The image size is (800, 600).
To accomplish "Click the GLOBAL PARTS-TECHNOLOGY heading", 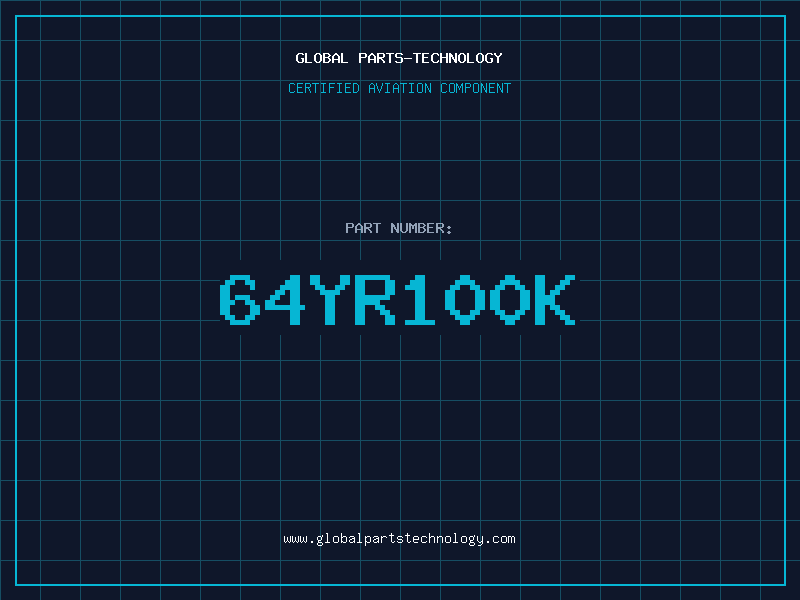I will coord(399,58).
